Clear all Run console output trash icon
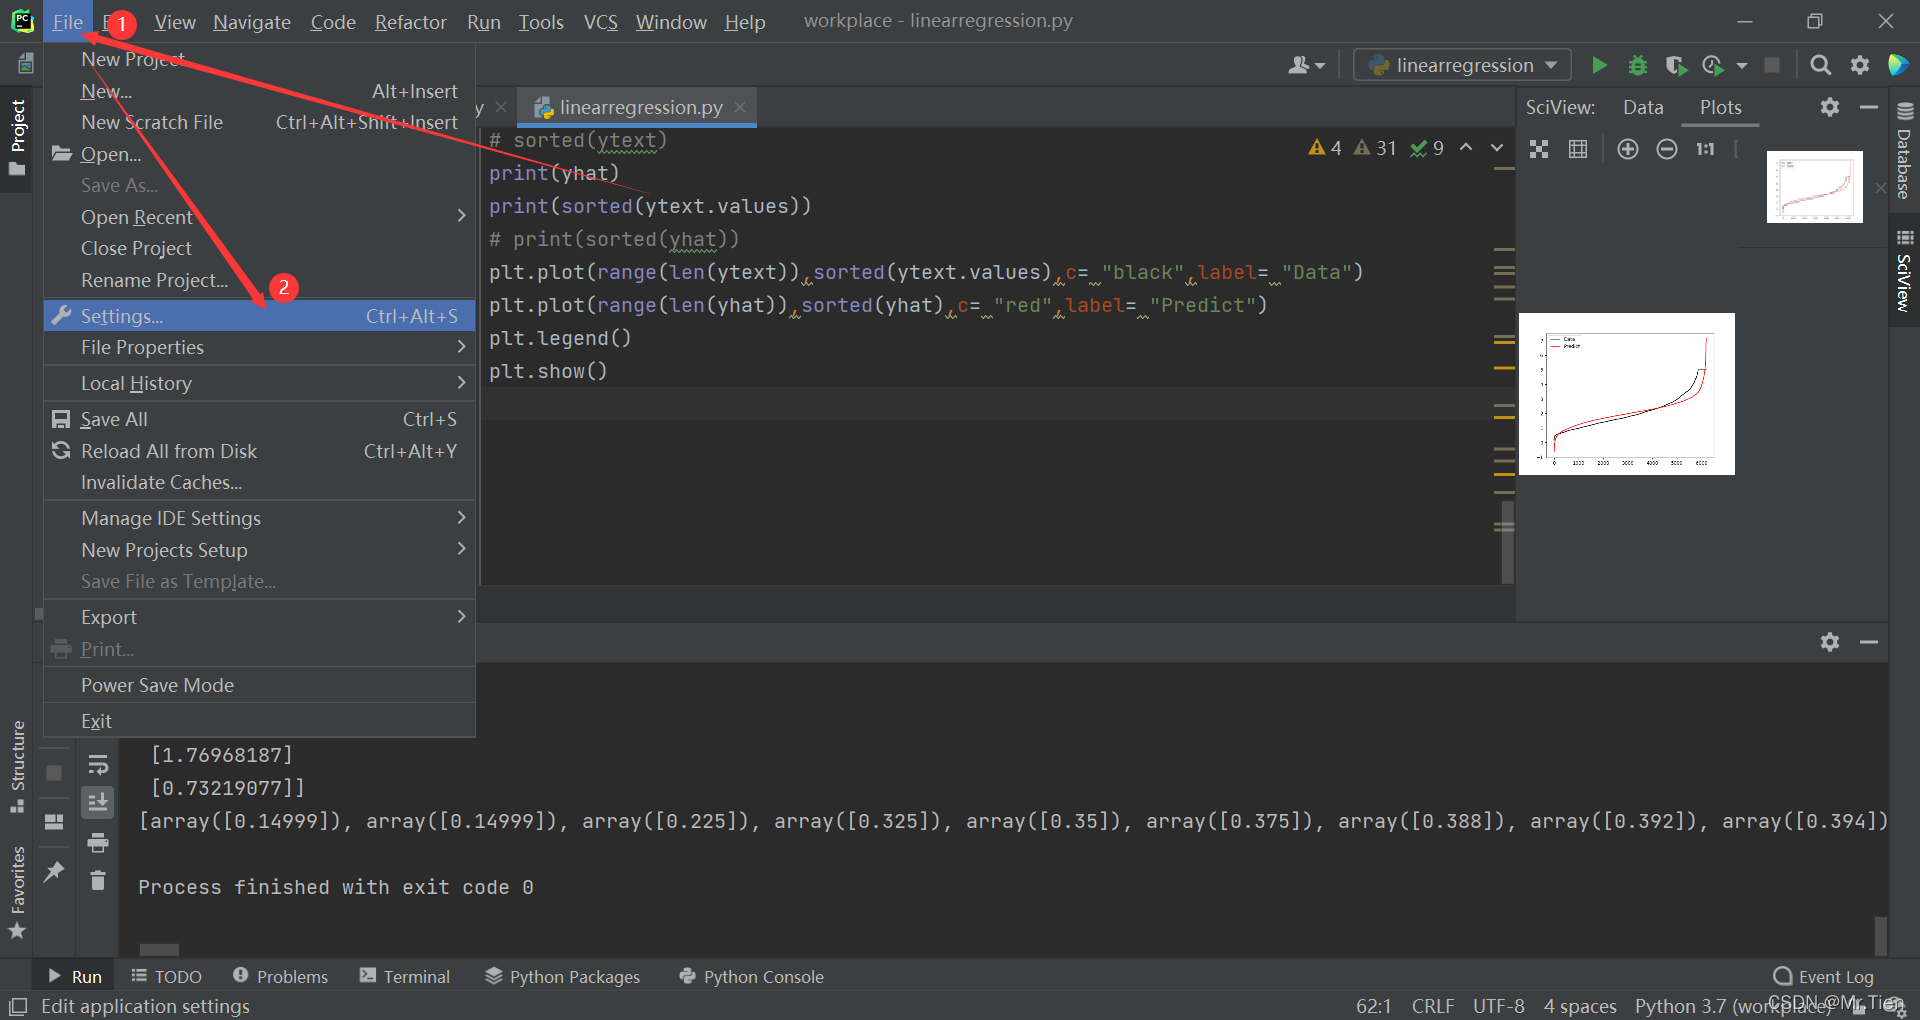The image size is (1920, 1020). (x=98, y=880)
